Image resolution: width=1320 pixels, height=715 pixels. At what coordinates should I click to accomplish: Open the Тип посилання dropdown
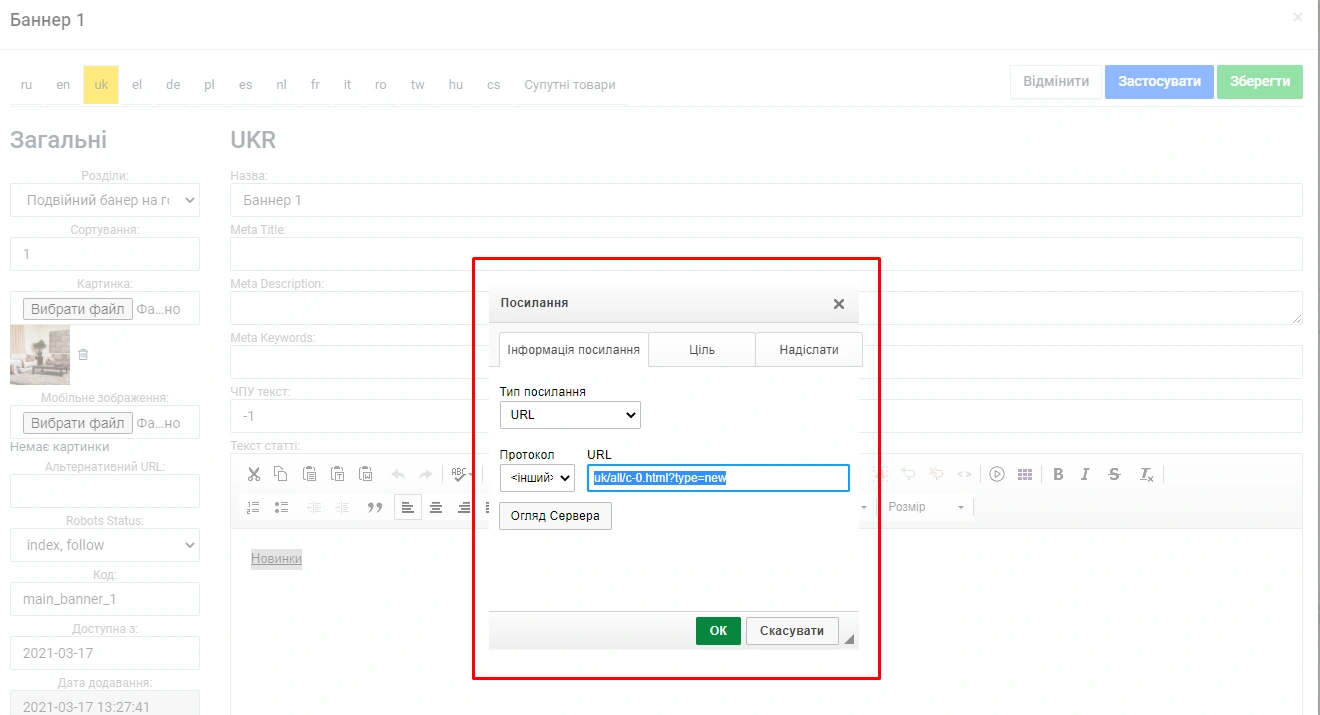pos(570,414)
